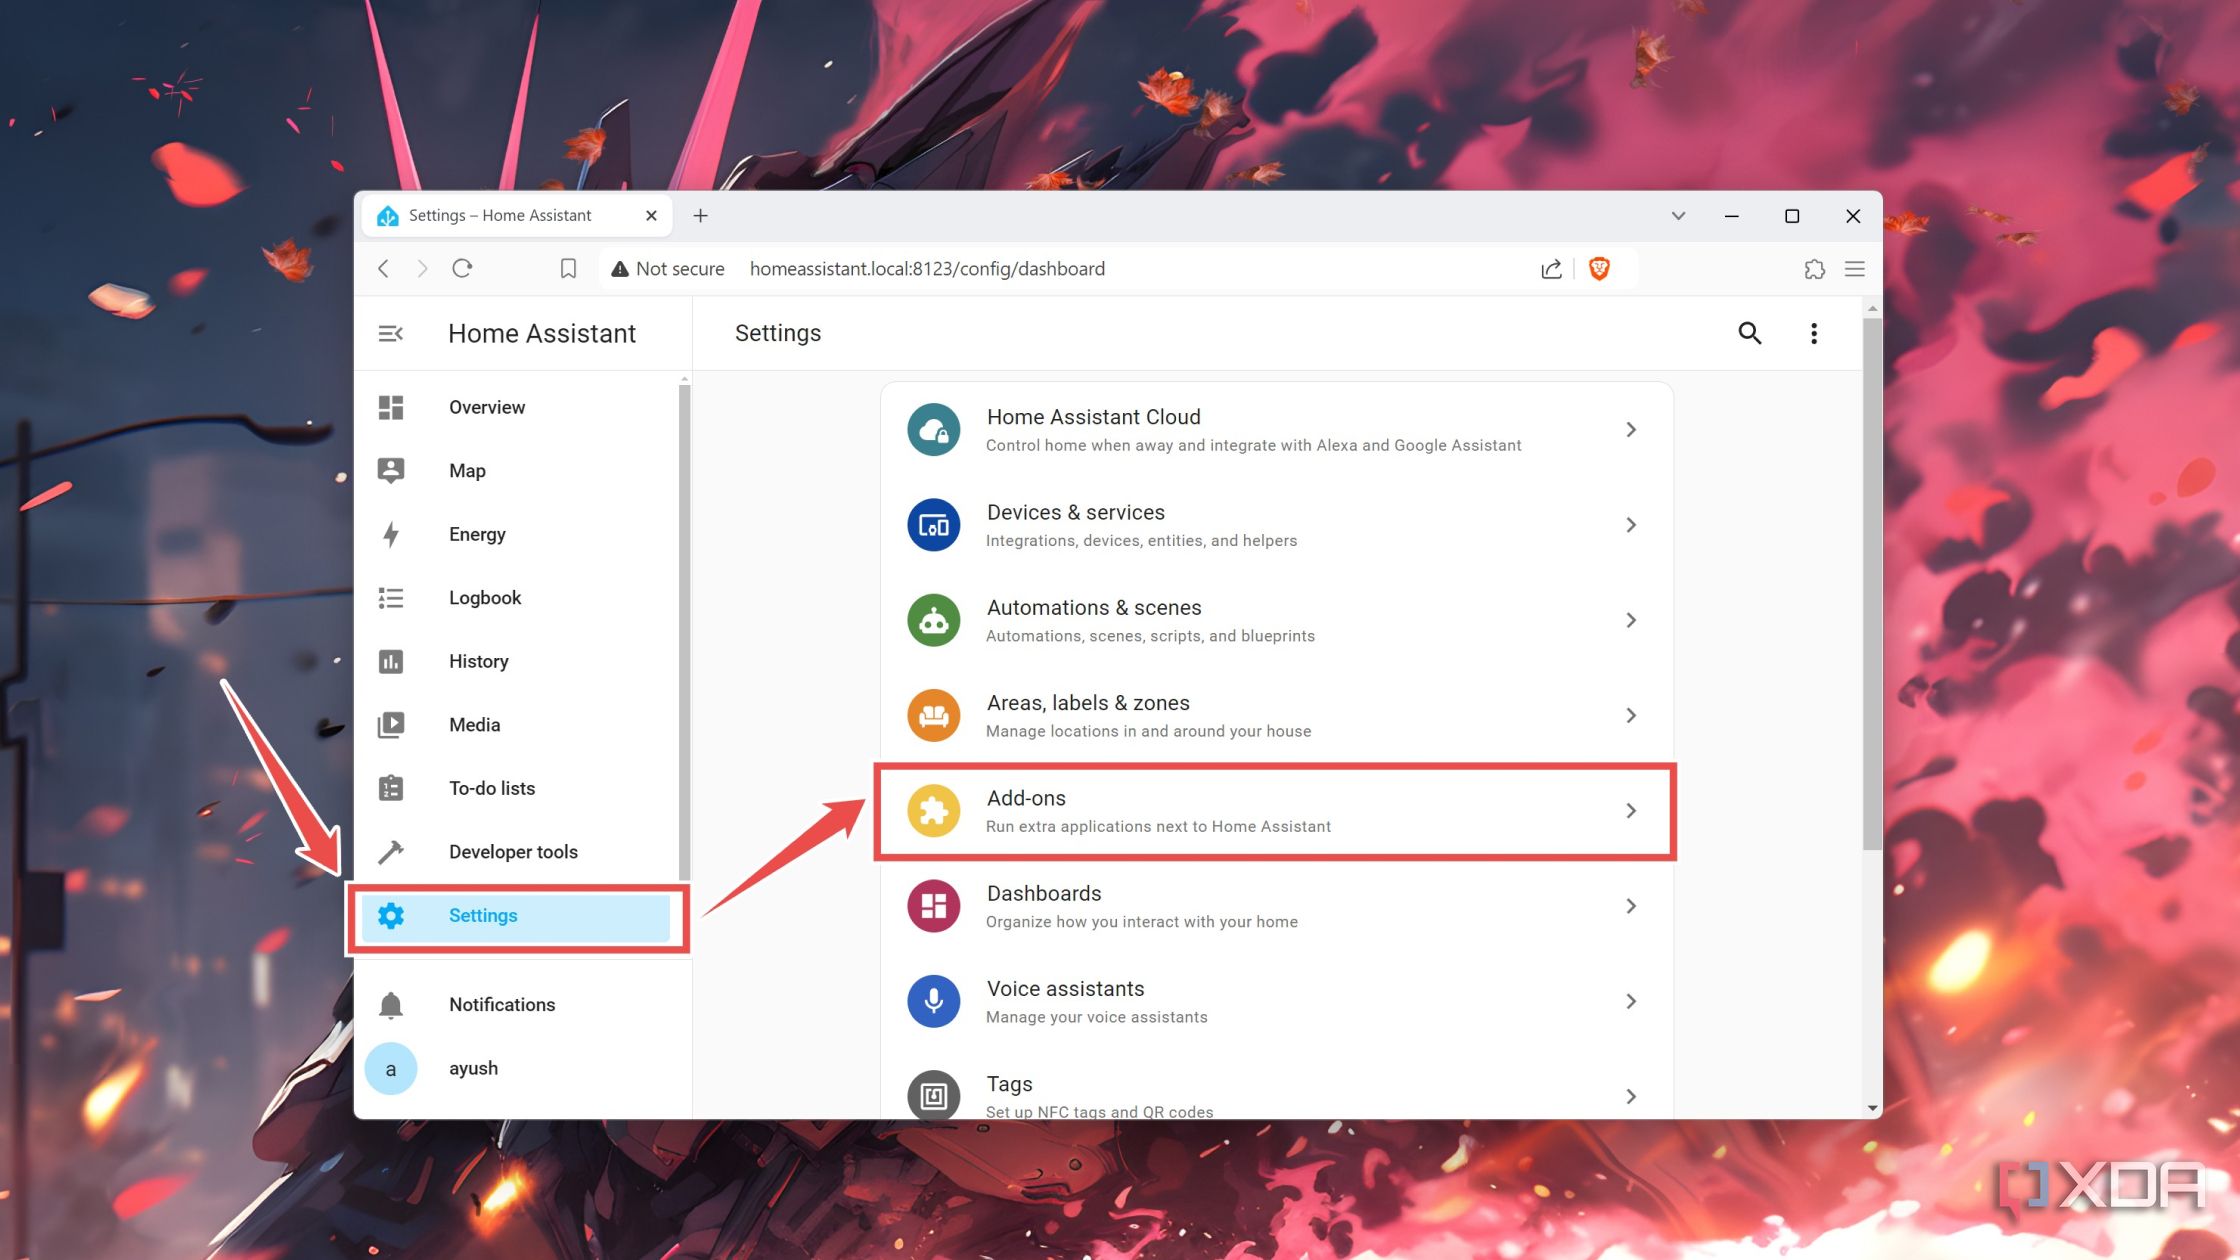Open the browser tab search dropdown
Image resolution: width=2240 pixels, height=1260 pixels.
(x=1678, y=215)
